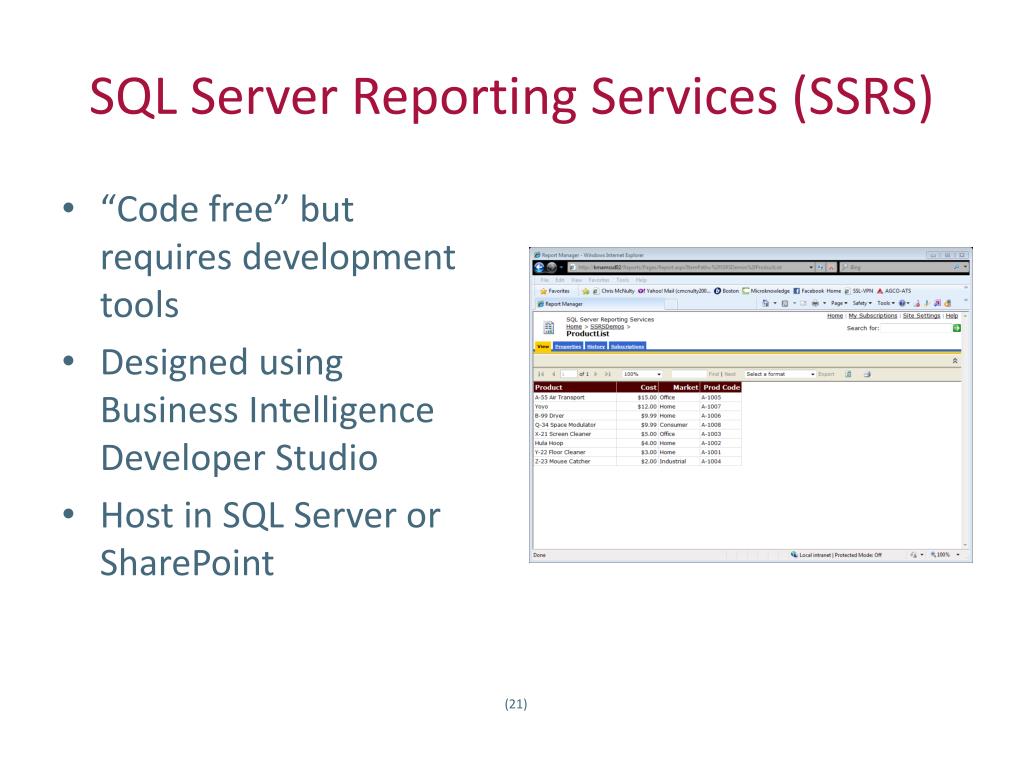Click the Help link in Report Manager
This screenshot has height=768, width=1024.
coord(952,316)
